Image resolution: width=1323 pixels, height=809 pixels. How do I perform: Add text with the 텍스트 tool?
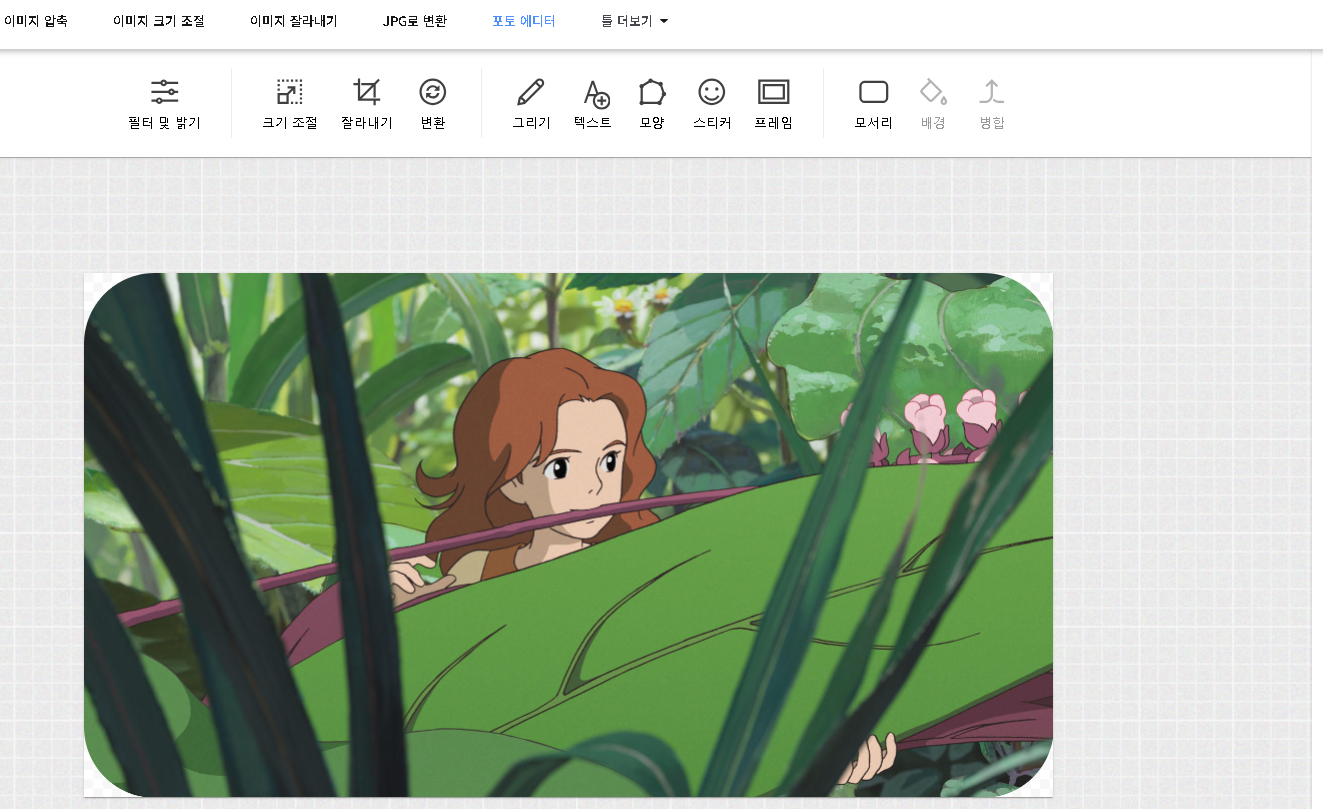tap(593, 105)
